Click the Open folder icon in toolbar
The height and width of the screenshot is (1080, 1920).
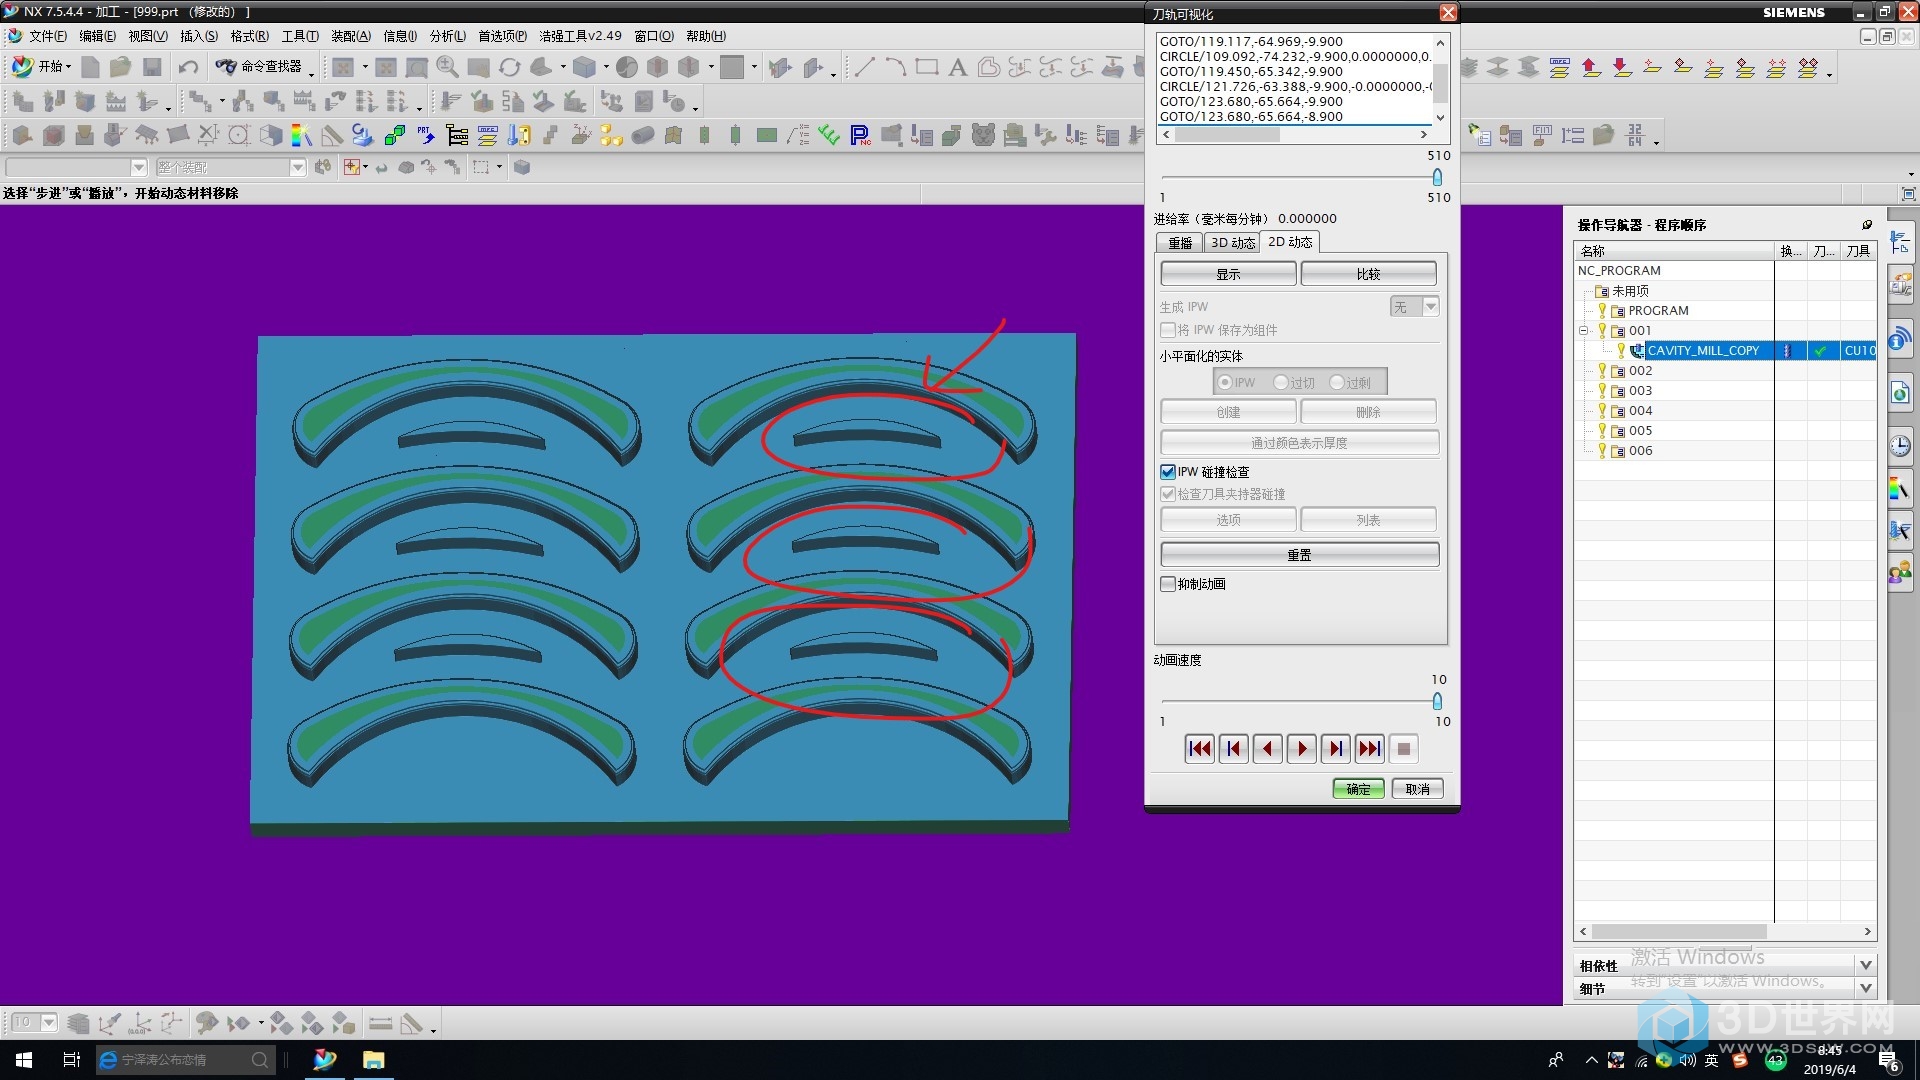120,67
